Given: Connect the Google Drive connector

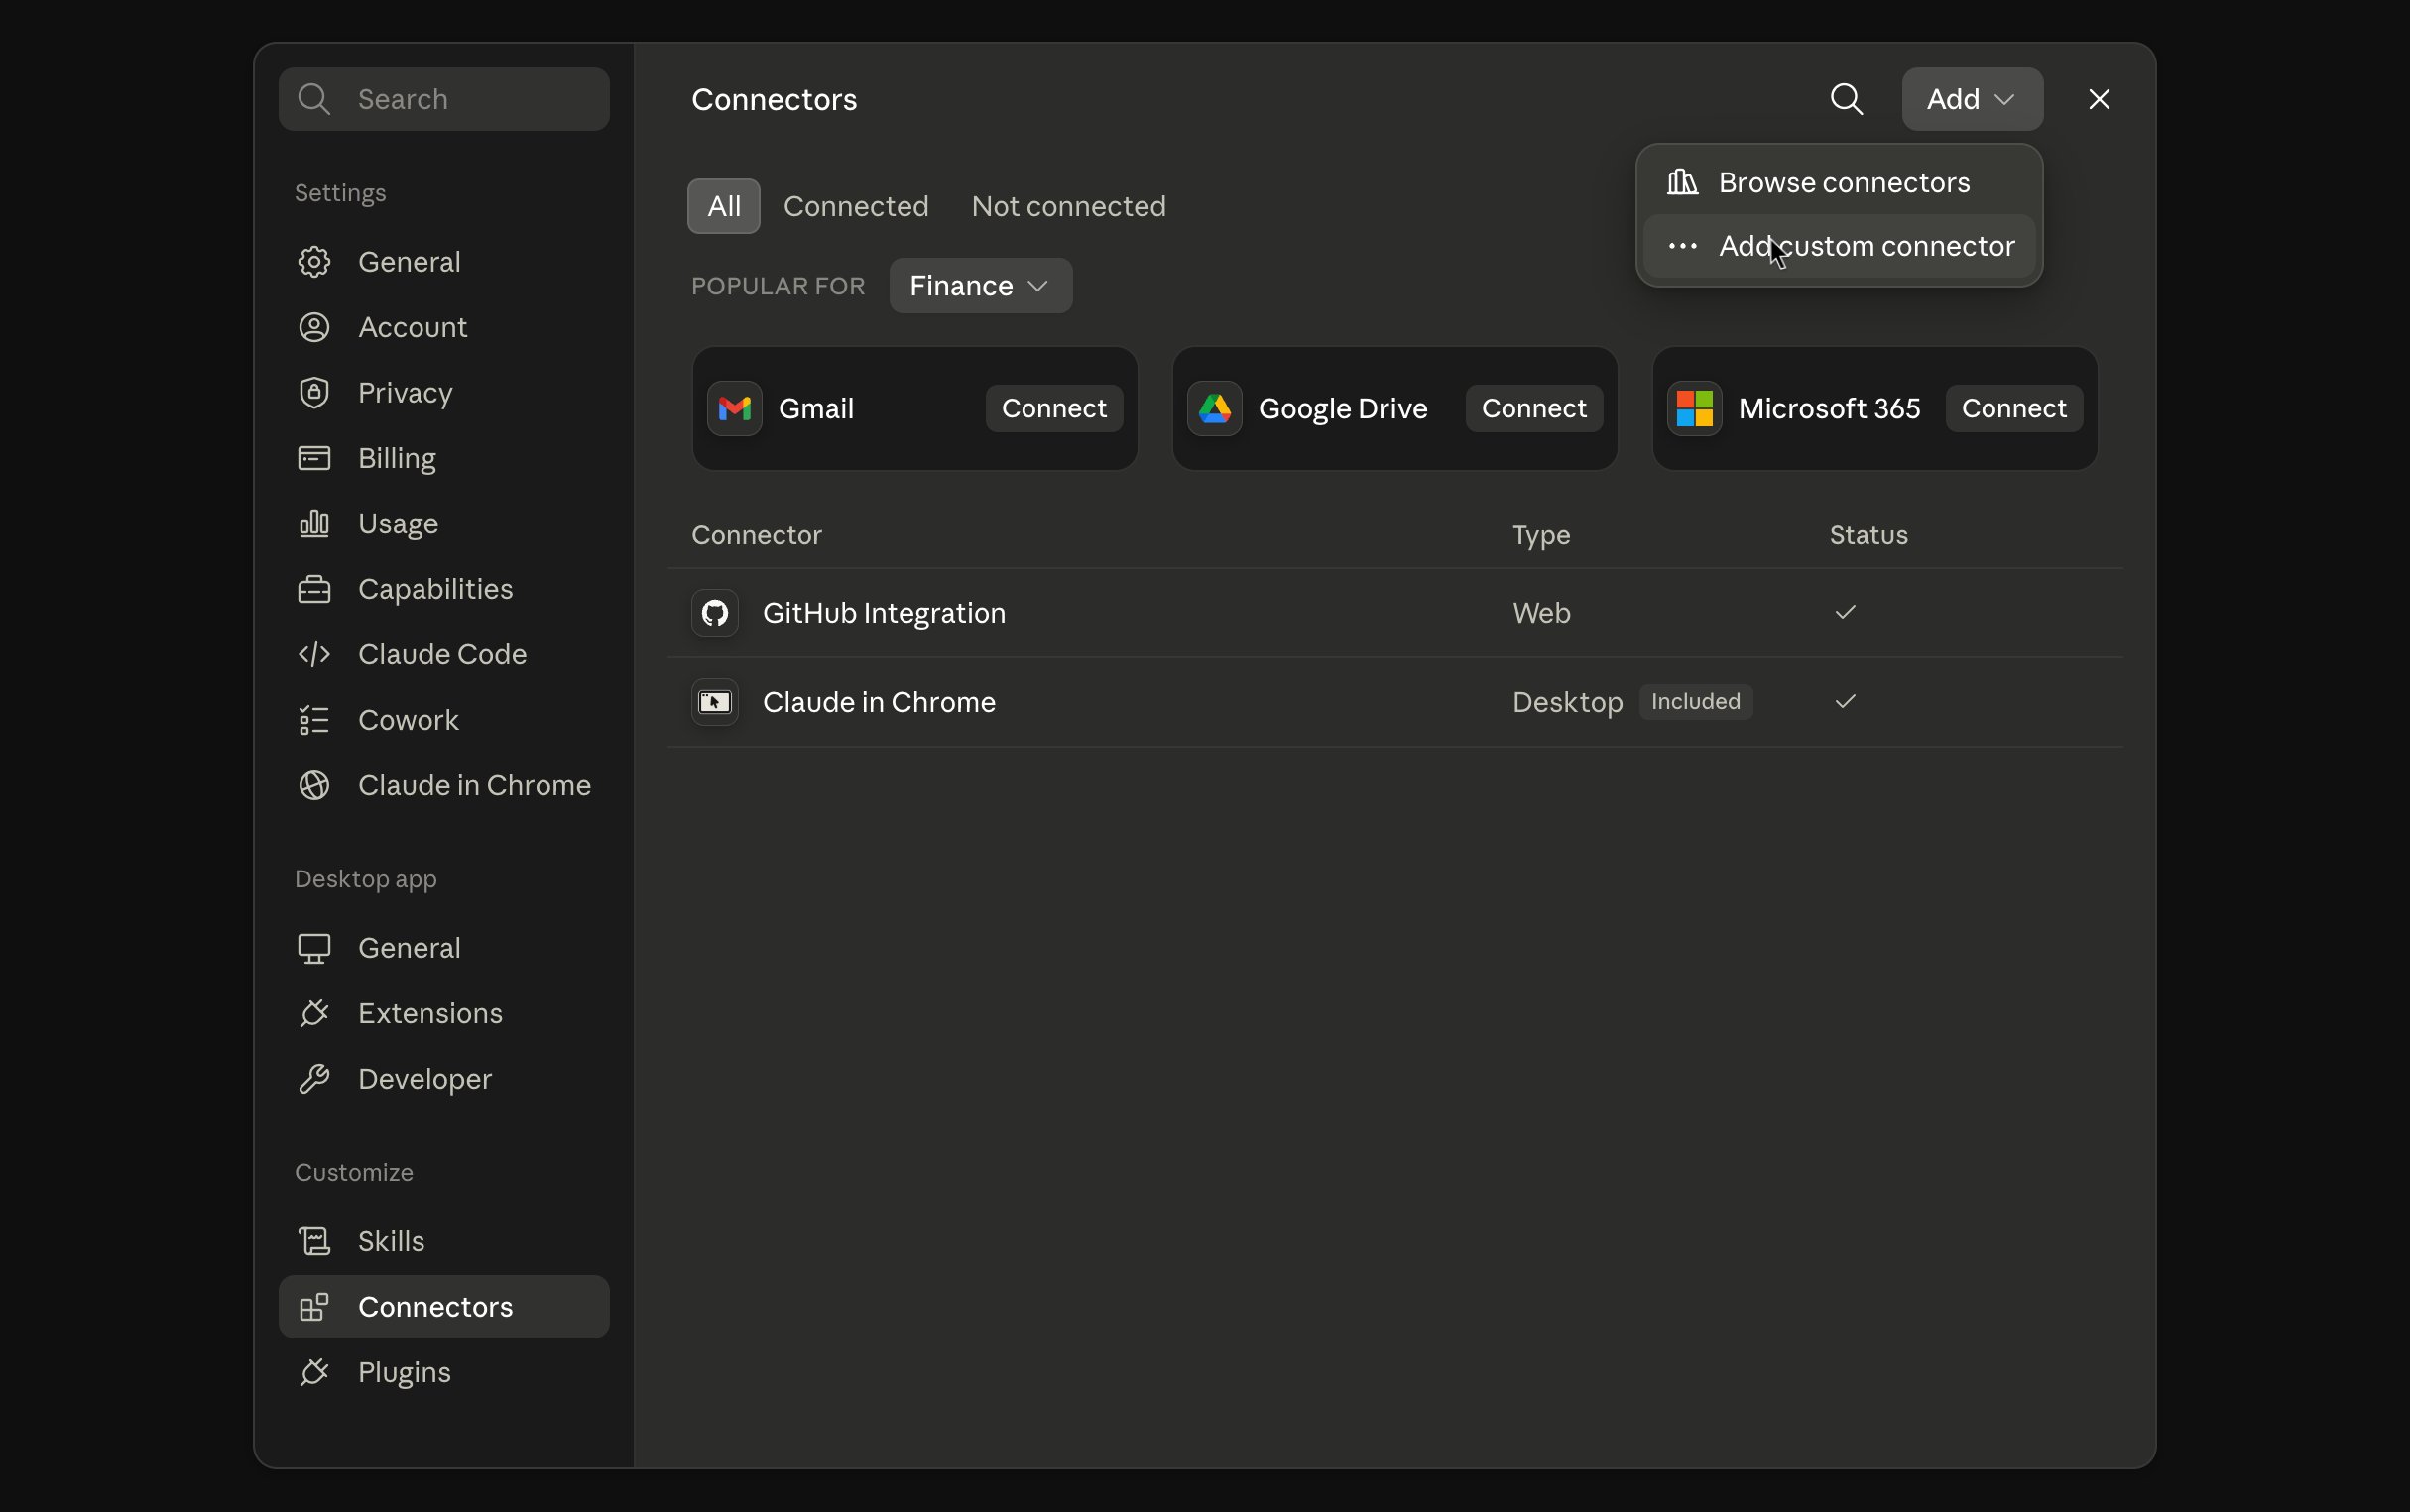Looking at the screenshot, I should [x=1534, y=408].
